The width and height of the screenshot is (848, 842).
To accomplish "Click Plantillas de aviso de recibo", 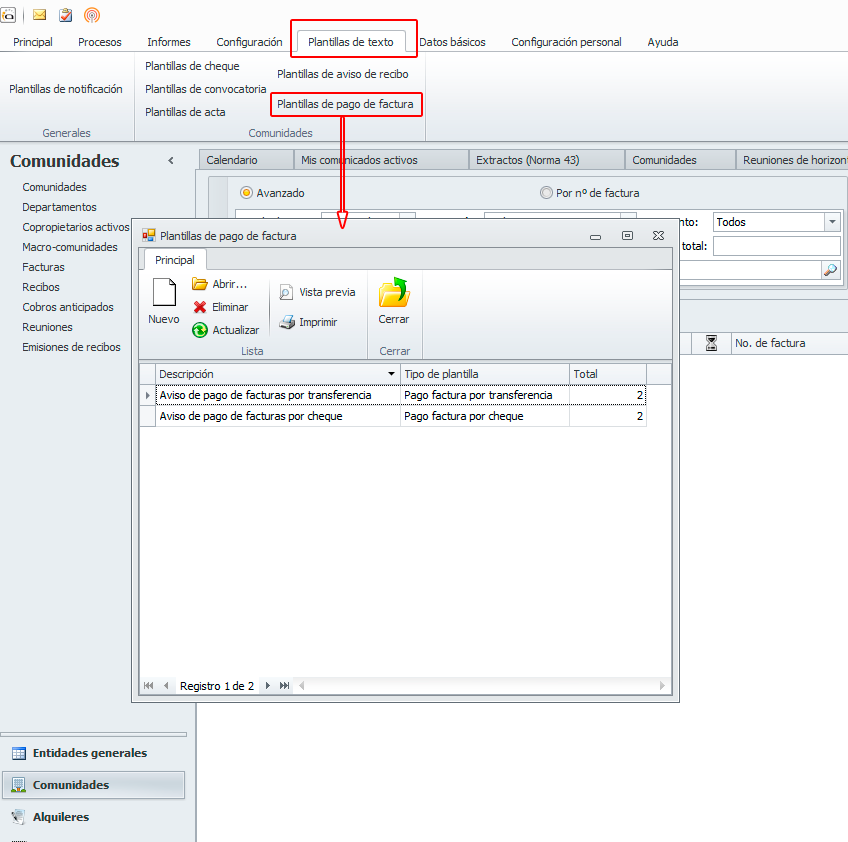I will (x=343, y=74).
